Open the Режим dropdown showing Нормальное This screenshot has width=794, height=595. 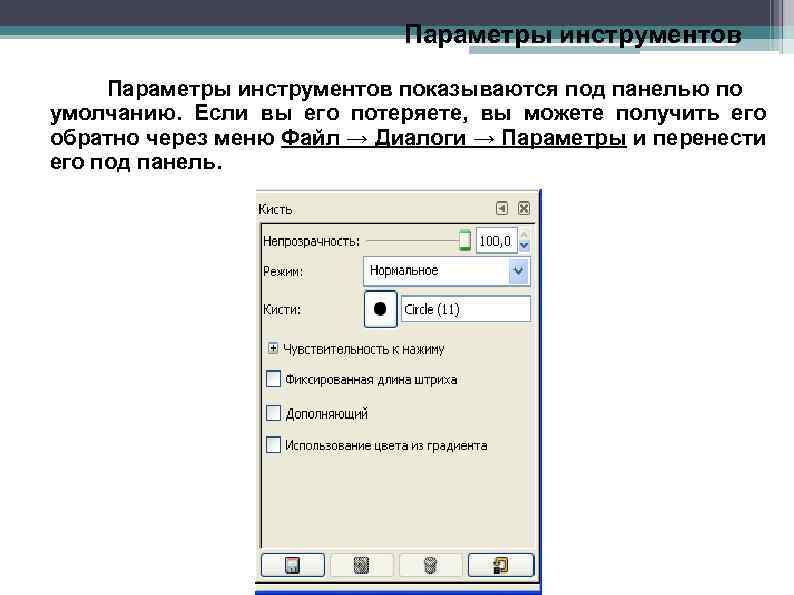coord(446,271)
